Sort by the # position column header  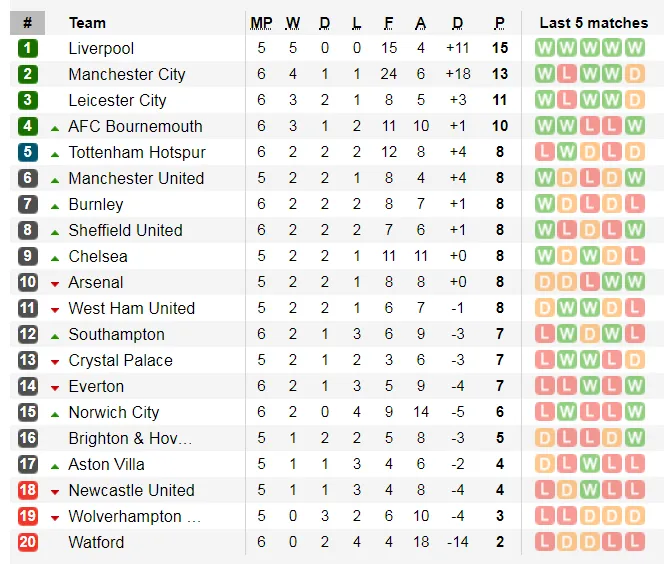pos(27,22)
